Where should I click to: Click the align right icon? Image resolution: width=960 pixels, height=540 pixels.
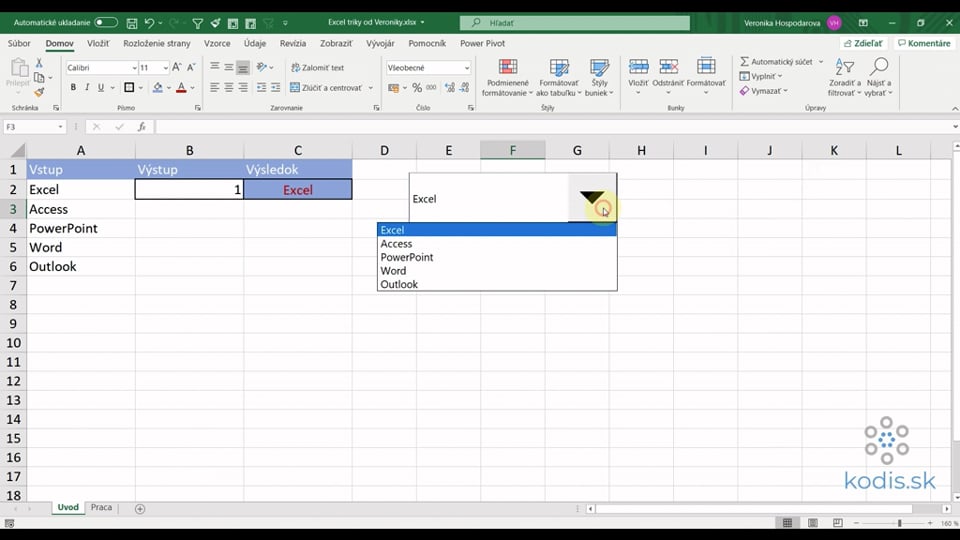(x=243, y=88)
